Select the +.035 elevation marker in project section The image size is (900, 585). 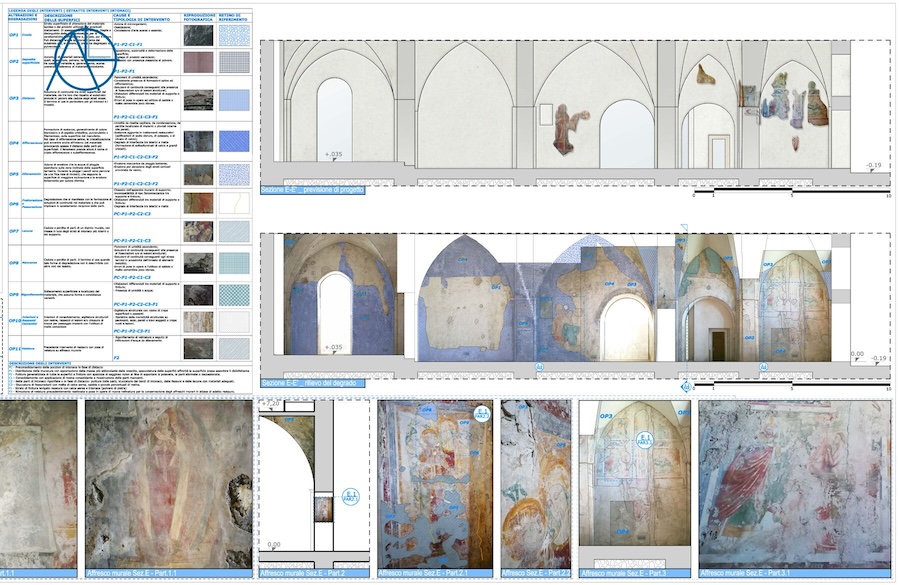click(x=333, y=156)
